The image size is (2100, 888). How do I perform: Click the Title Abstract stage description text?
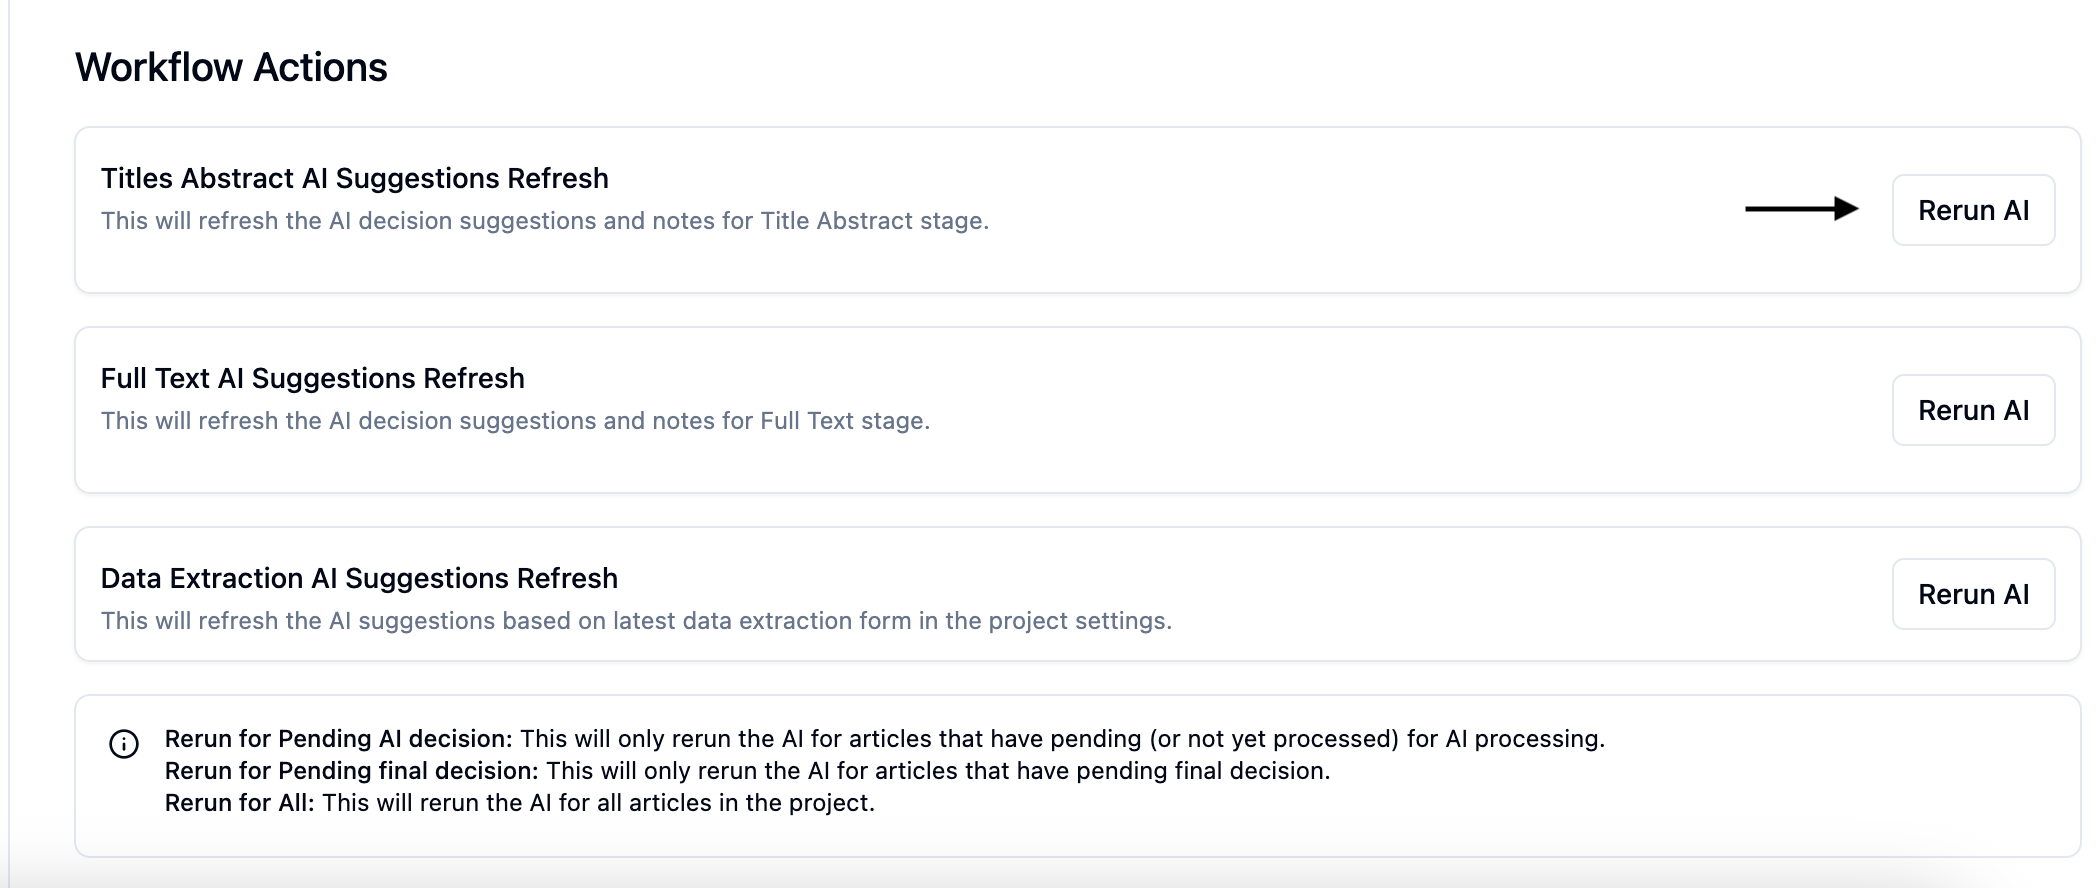click(x=545, y=221)
